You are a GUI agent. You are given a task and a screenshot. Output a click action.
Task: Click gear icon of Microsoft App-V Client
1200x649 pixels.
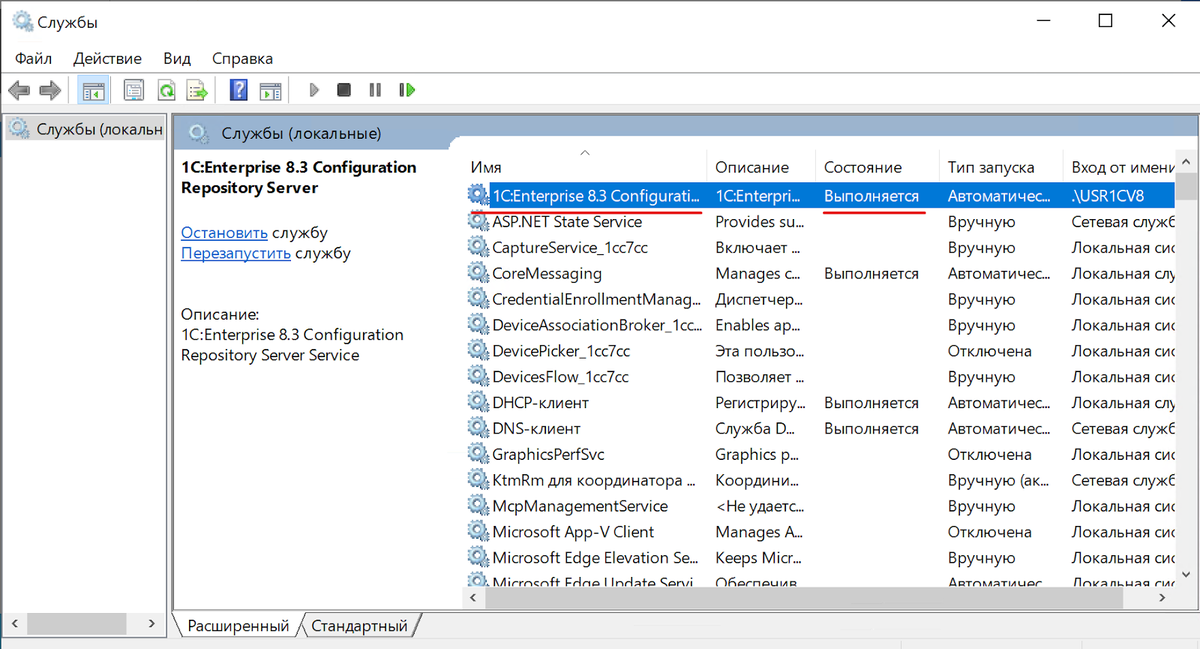(x=478, y=532)
